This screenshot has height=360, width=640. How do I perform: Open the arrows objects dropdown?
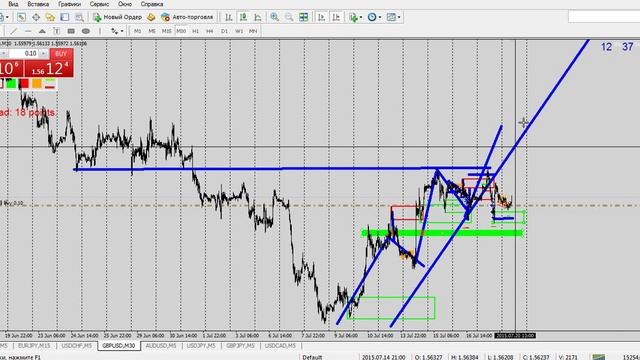[117, 31]
